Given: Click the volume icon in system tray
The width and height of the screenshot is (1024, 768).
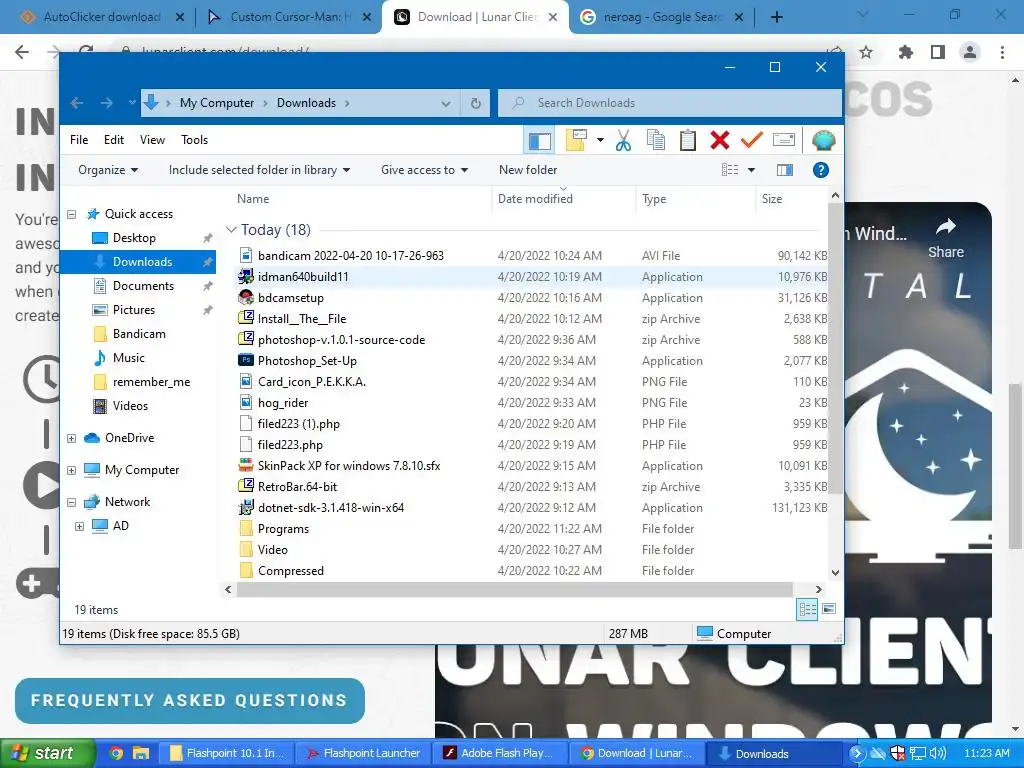Looking at the screenshot, I should click(938, 754).
